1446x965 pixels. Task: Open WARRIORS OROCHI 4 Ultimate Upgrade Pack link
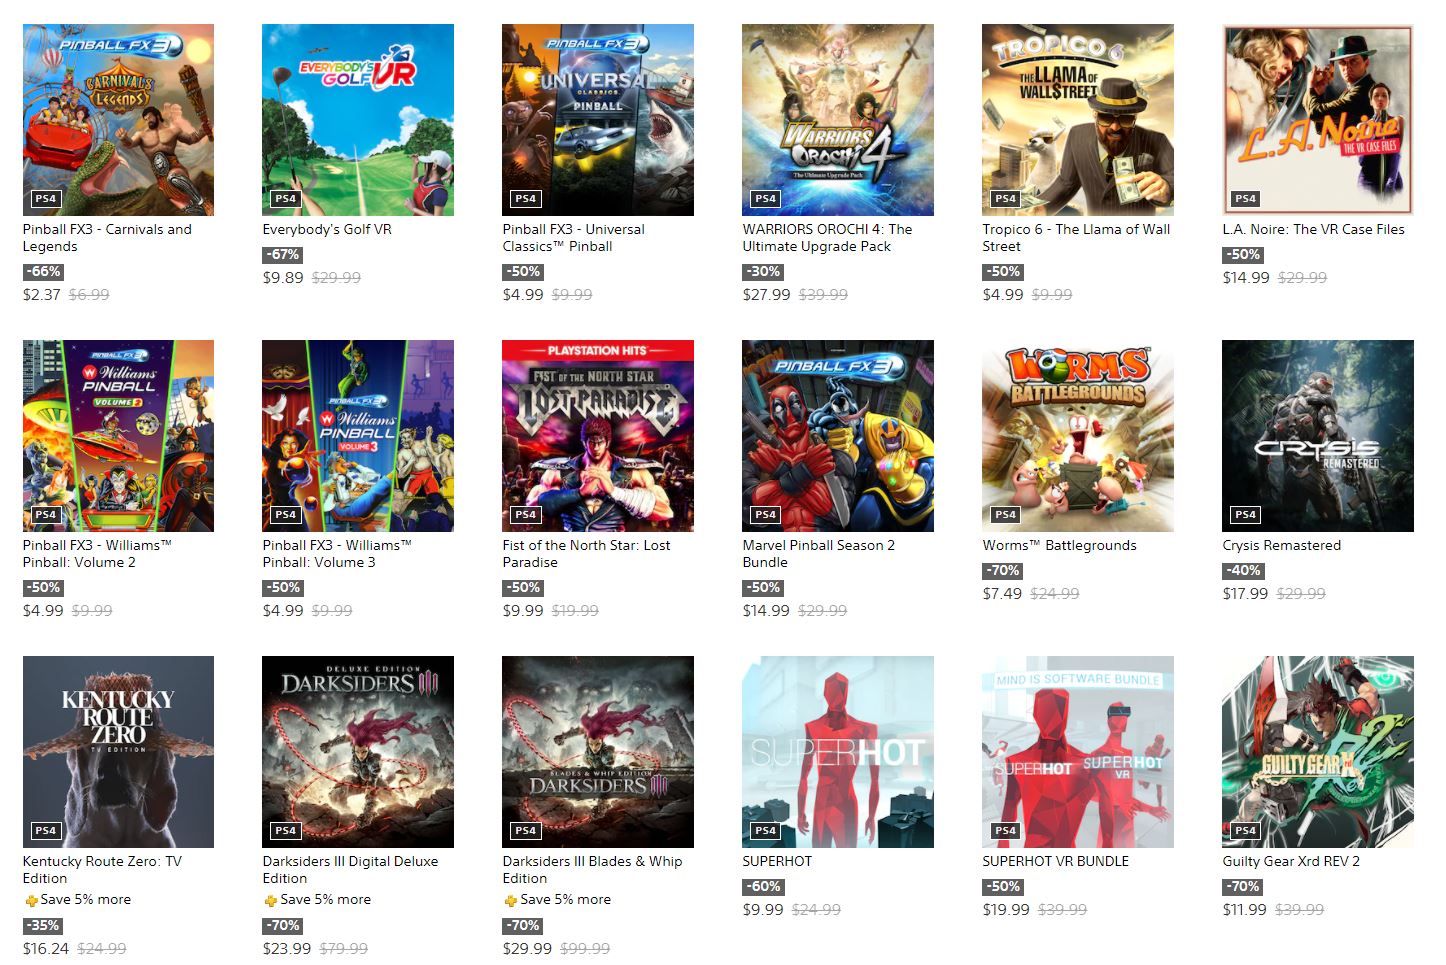coord(827,237)
